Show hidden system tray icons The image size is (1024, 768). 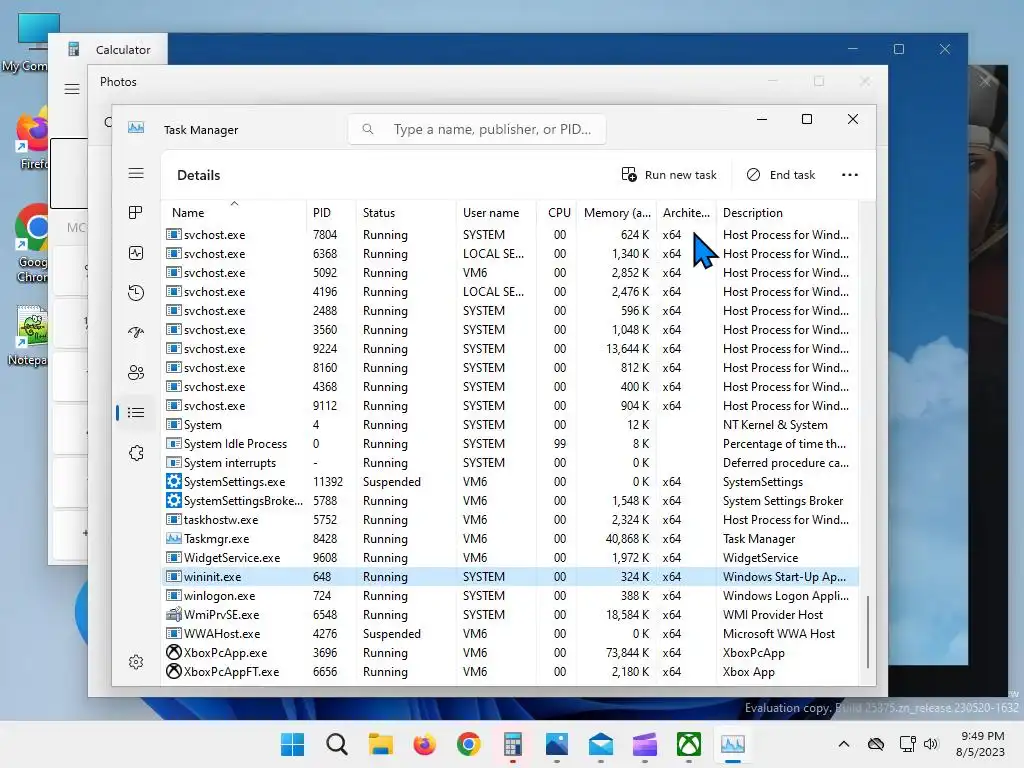point(844,744)
